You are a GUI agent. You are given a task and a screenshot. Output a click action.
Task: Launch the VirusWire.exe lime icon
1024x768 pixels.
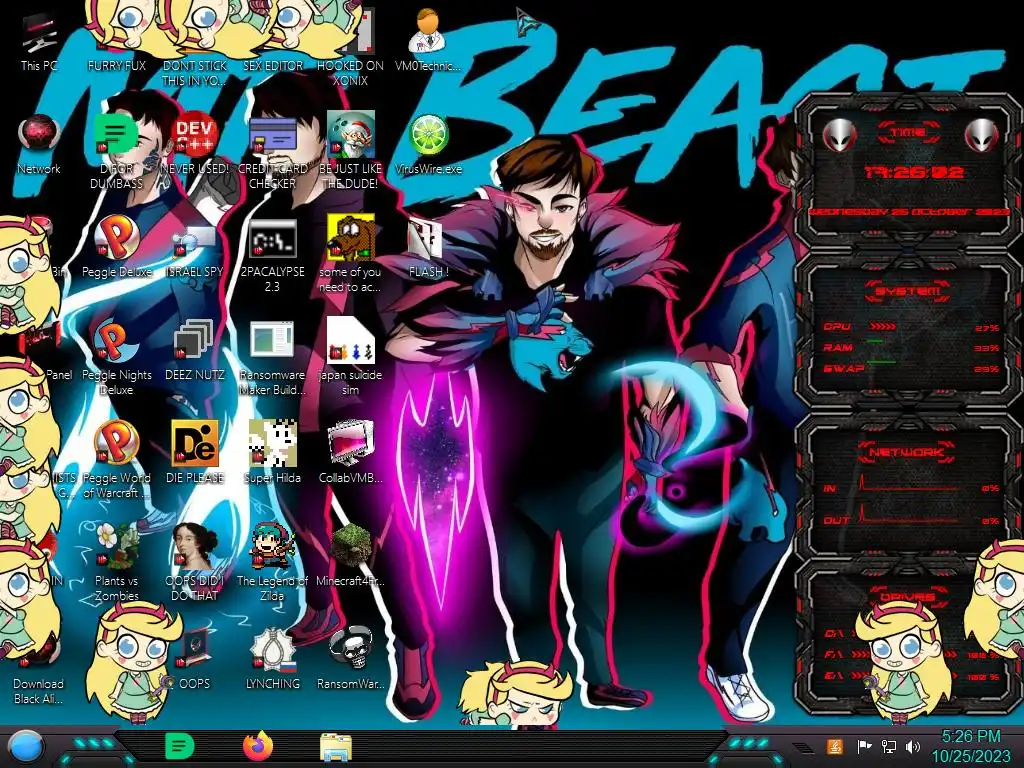click(428, 145)
